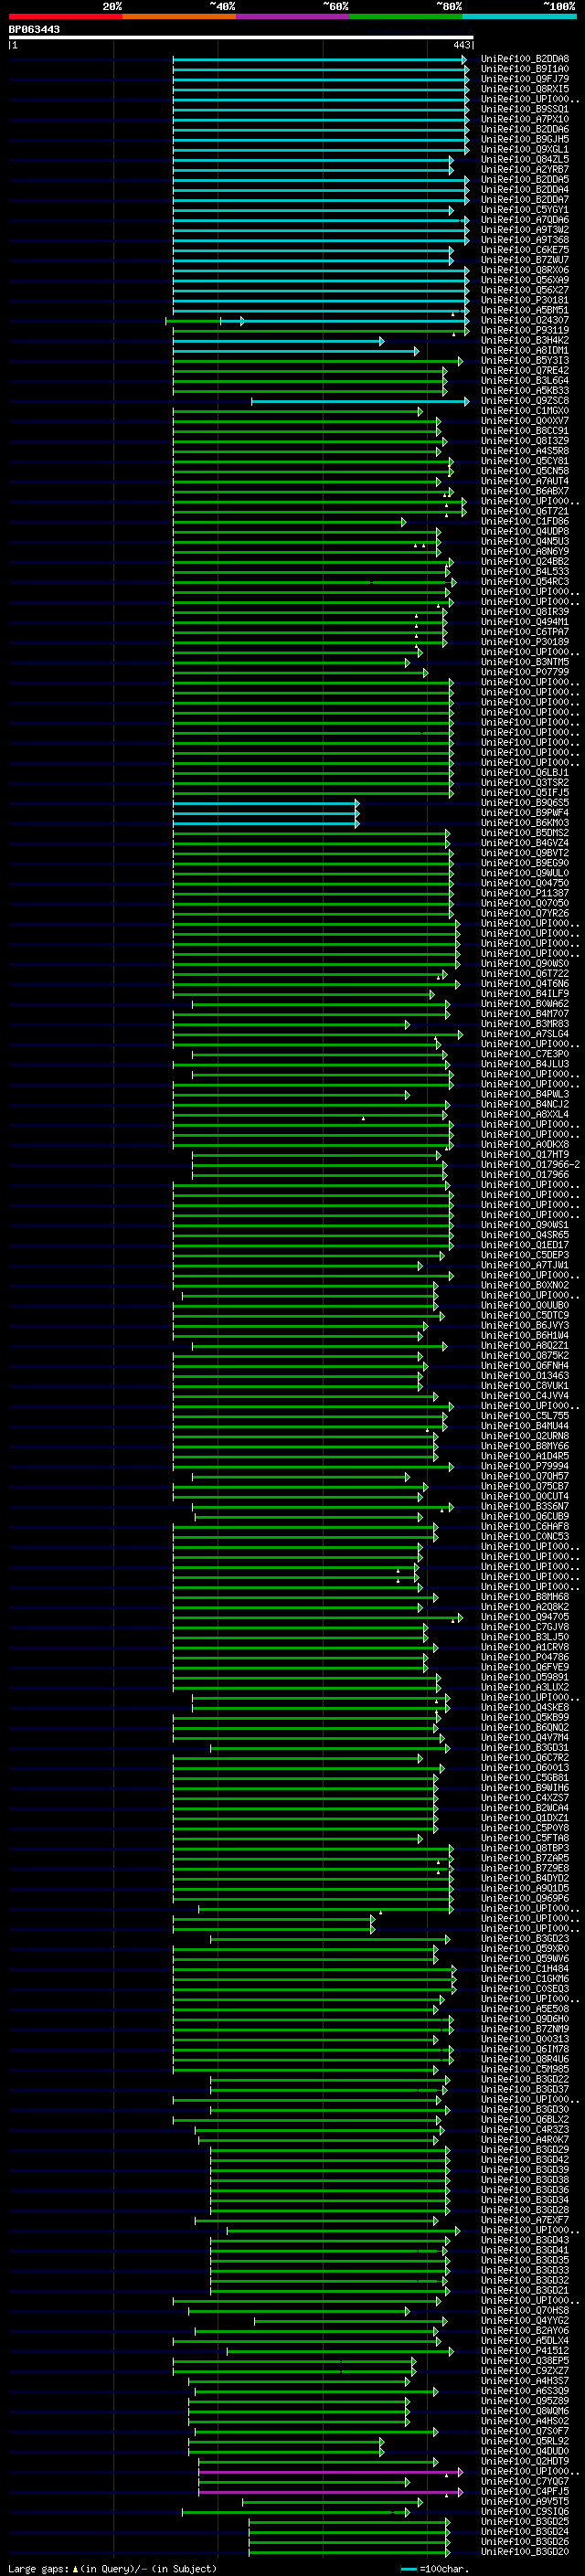585x2576 pixels.
Task: Click the query end position label 443
Action: tap(461, 45)
